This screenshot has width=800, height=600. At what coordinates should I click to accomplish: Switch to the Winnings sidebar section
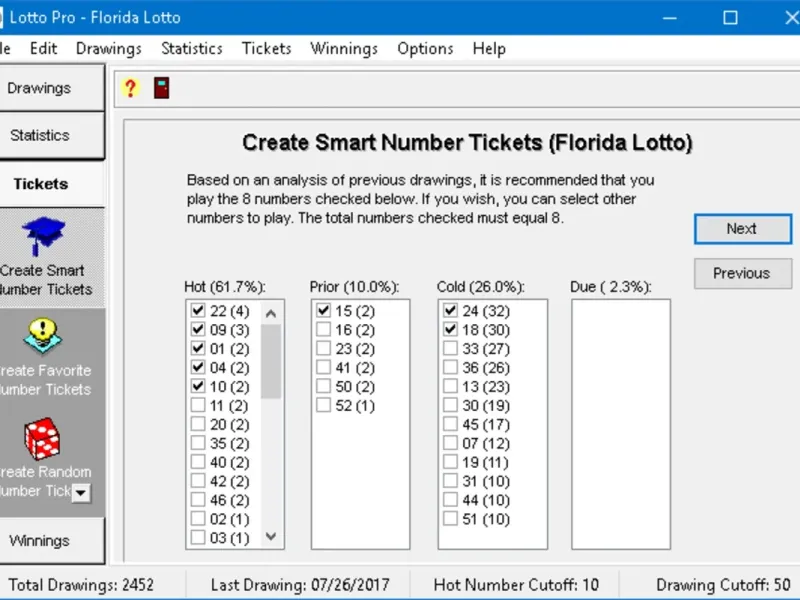point(52,541)
